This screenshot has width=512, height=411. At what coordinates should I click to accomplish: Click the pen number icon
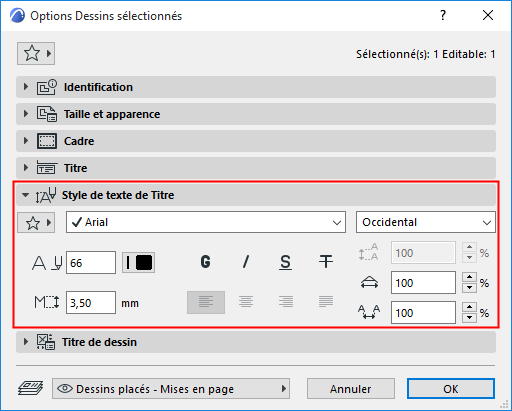47,263
